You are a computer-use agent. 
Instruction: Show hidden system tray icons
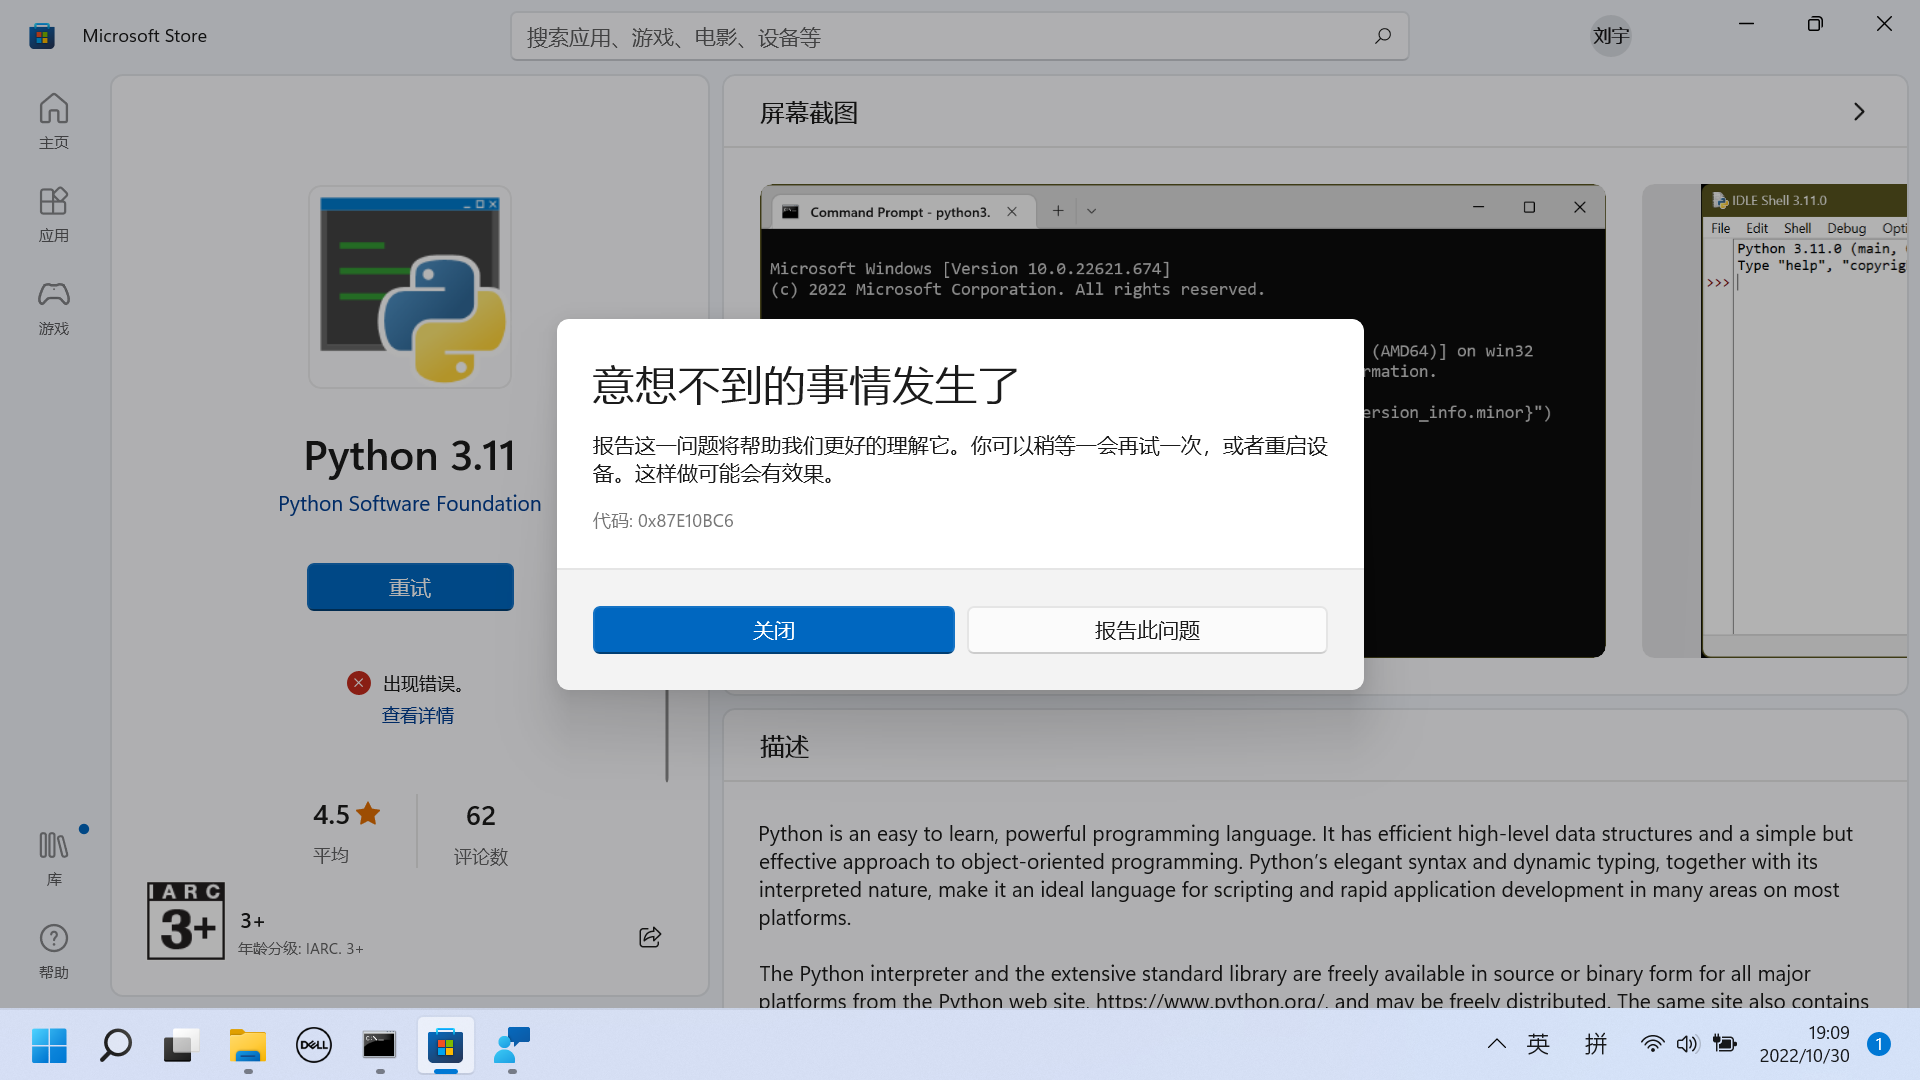pyautogui.click(x=1496, y=1044)
